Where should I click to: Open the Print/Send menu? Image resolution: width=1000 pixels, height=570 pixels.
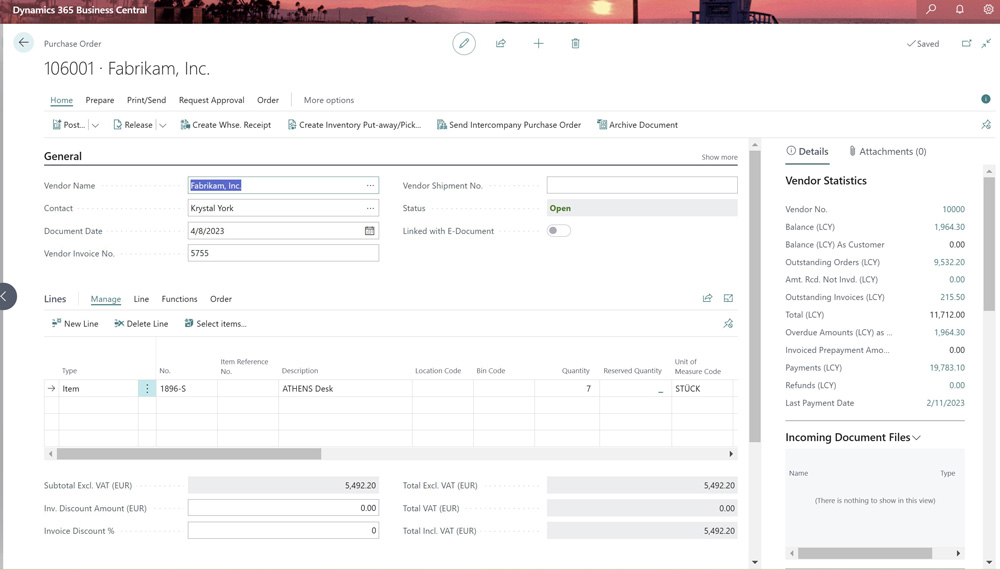point(146,100)
